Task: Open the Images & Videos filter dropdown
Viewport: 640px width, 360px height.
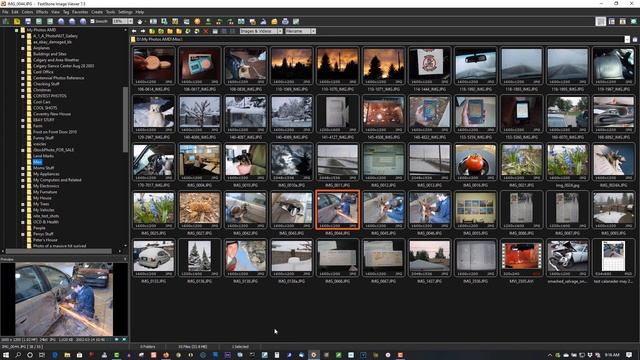Action: point(280,31)
